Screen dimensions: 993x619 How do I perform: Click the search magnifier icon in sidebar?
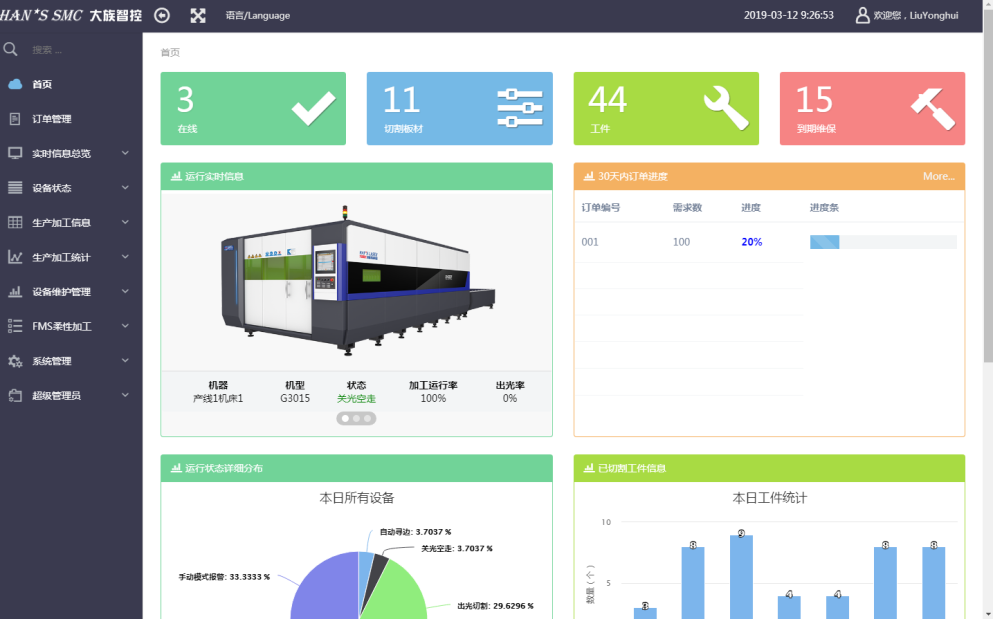pos(11,49)
